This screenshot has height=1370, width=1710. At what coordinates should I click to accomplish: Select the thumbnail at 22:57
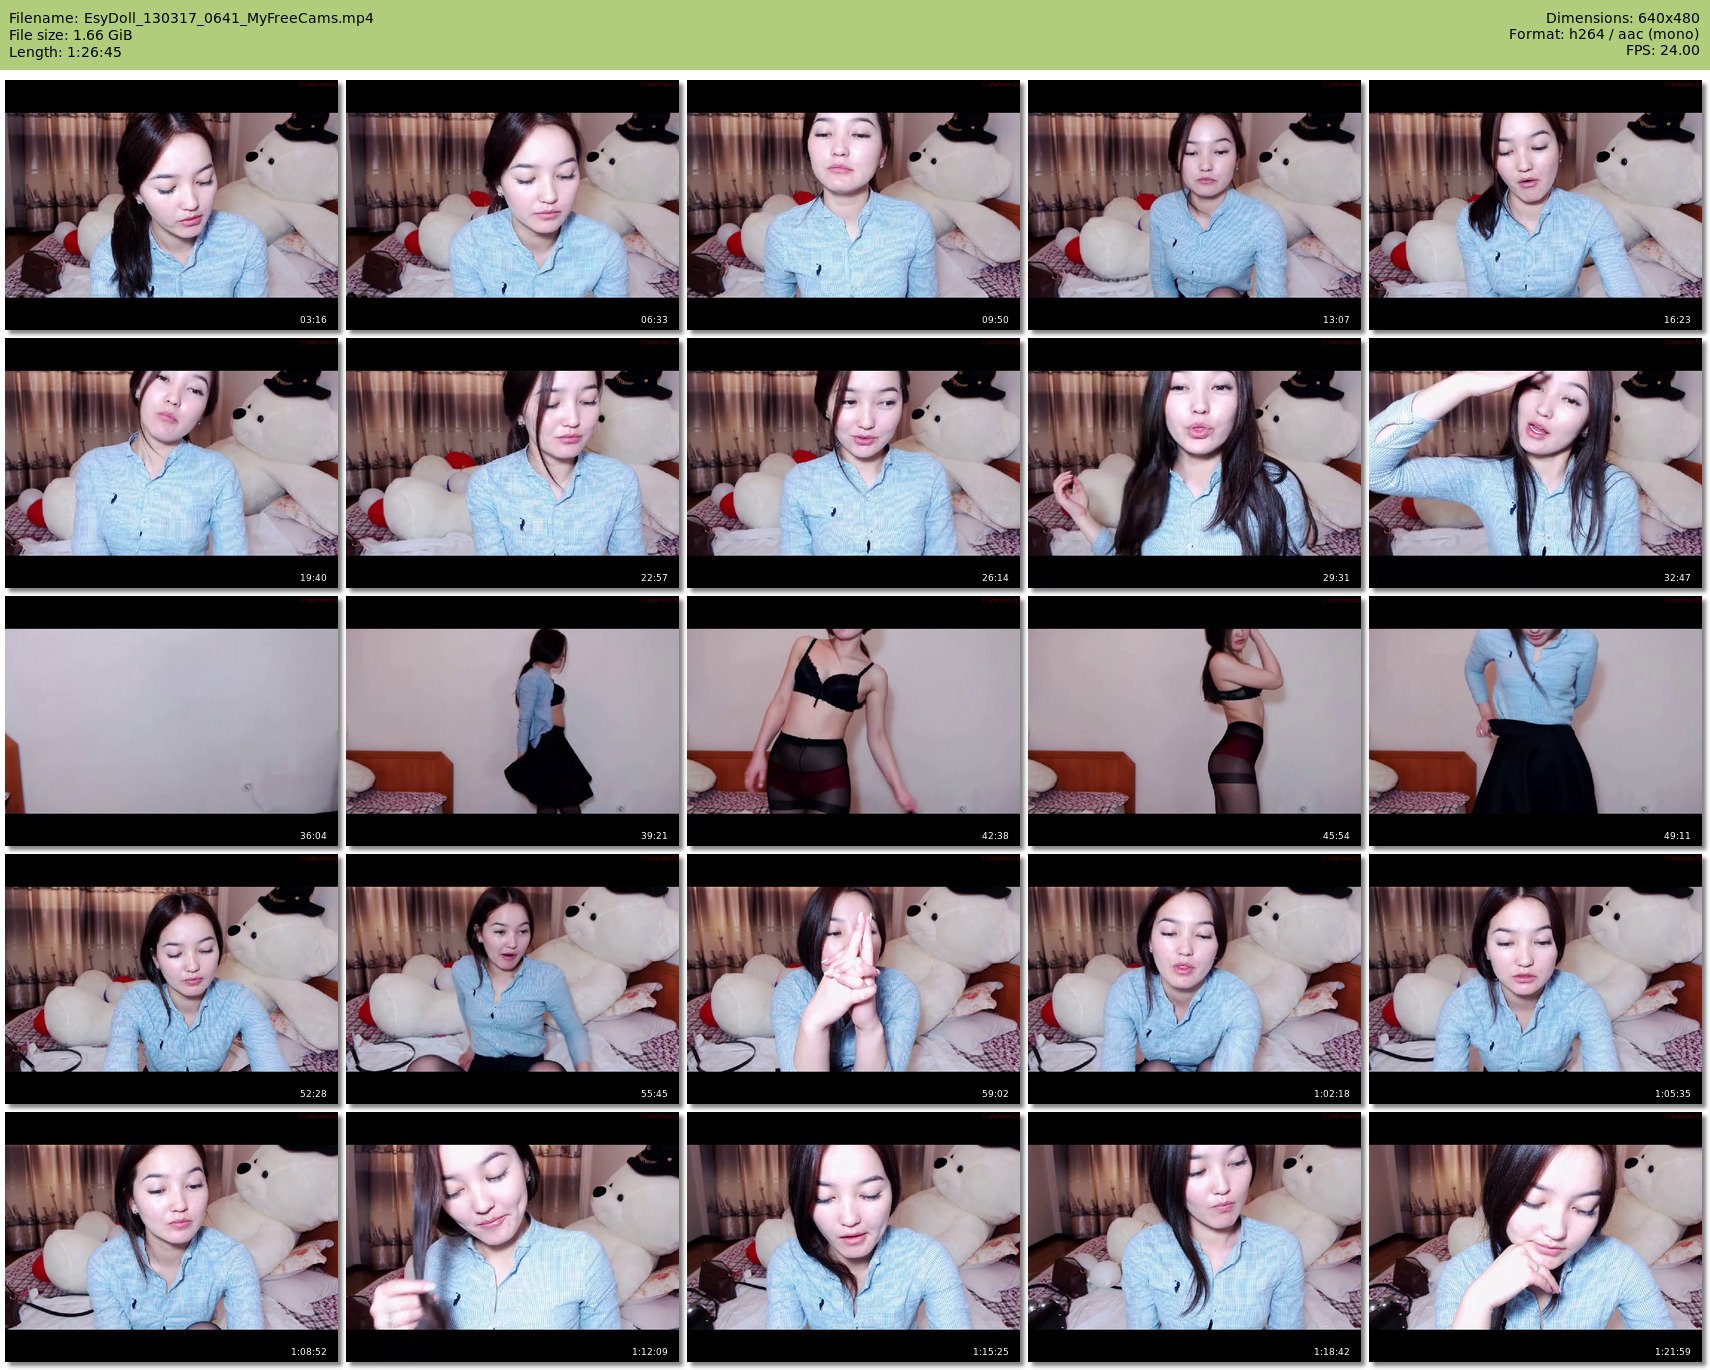point(513,463)
